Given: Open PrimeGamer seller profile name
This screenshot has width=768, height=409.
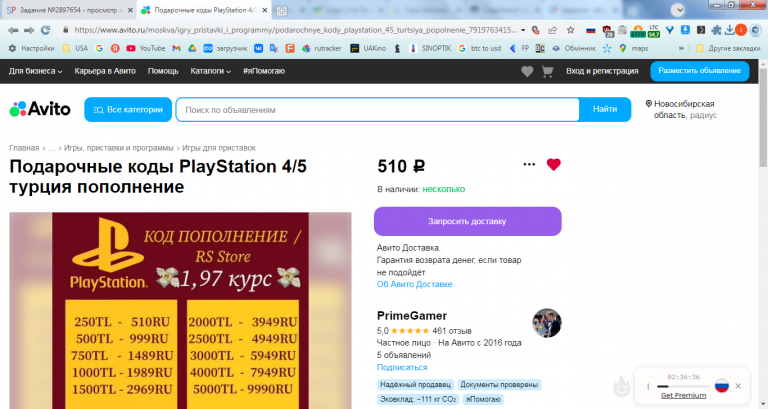Looking at the screenshot, I should [x=412, y=316].
